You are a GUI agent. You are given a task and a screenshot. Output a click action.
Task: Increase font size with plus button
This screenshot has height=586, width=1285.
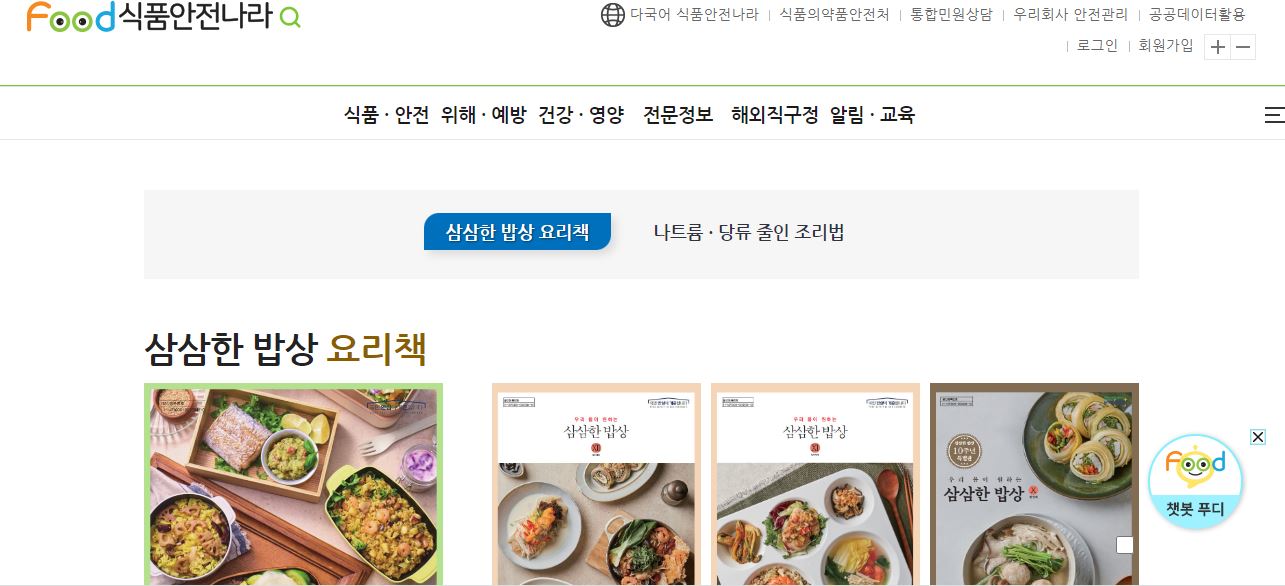(1217, 47)
